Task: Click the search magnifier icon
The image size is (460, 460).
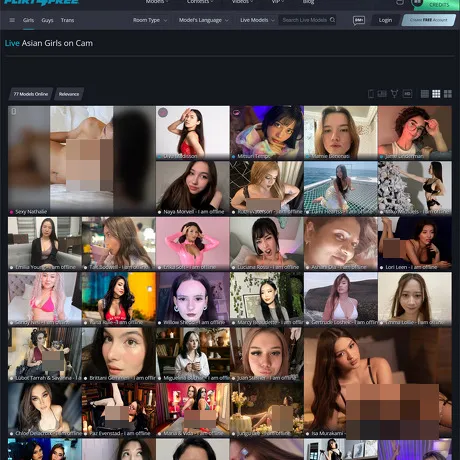Action: [x=332, y=20]
